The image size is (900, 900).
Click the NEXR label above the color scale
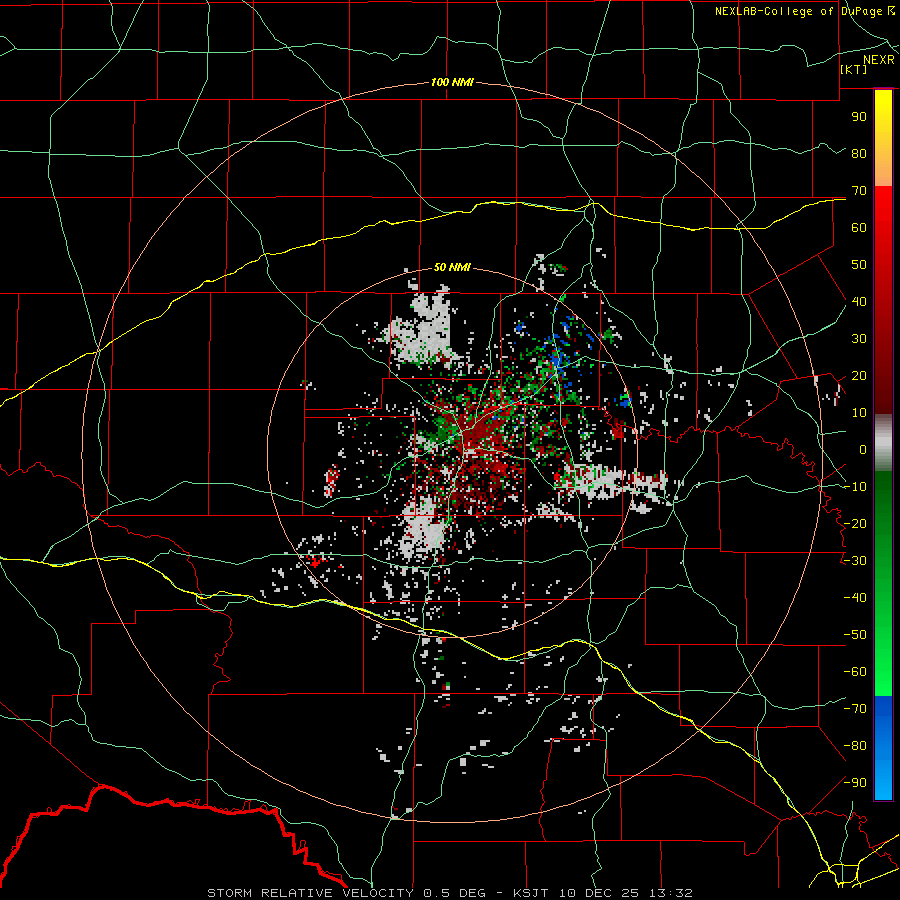click(x=878, y=60)
